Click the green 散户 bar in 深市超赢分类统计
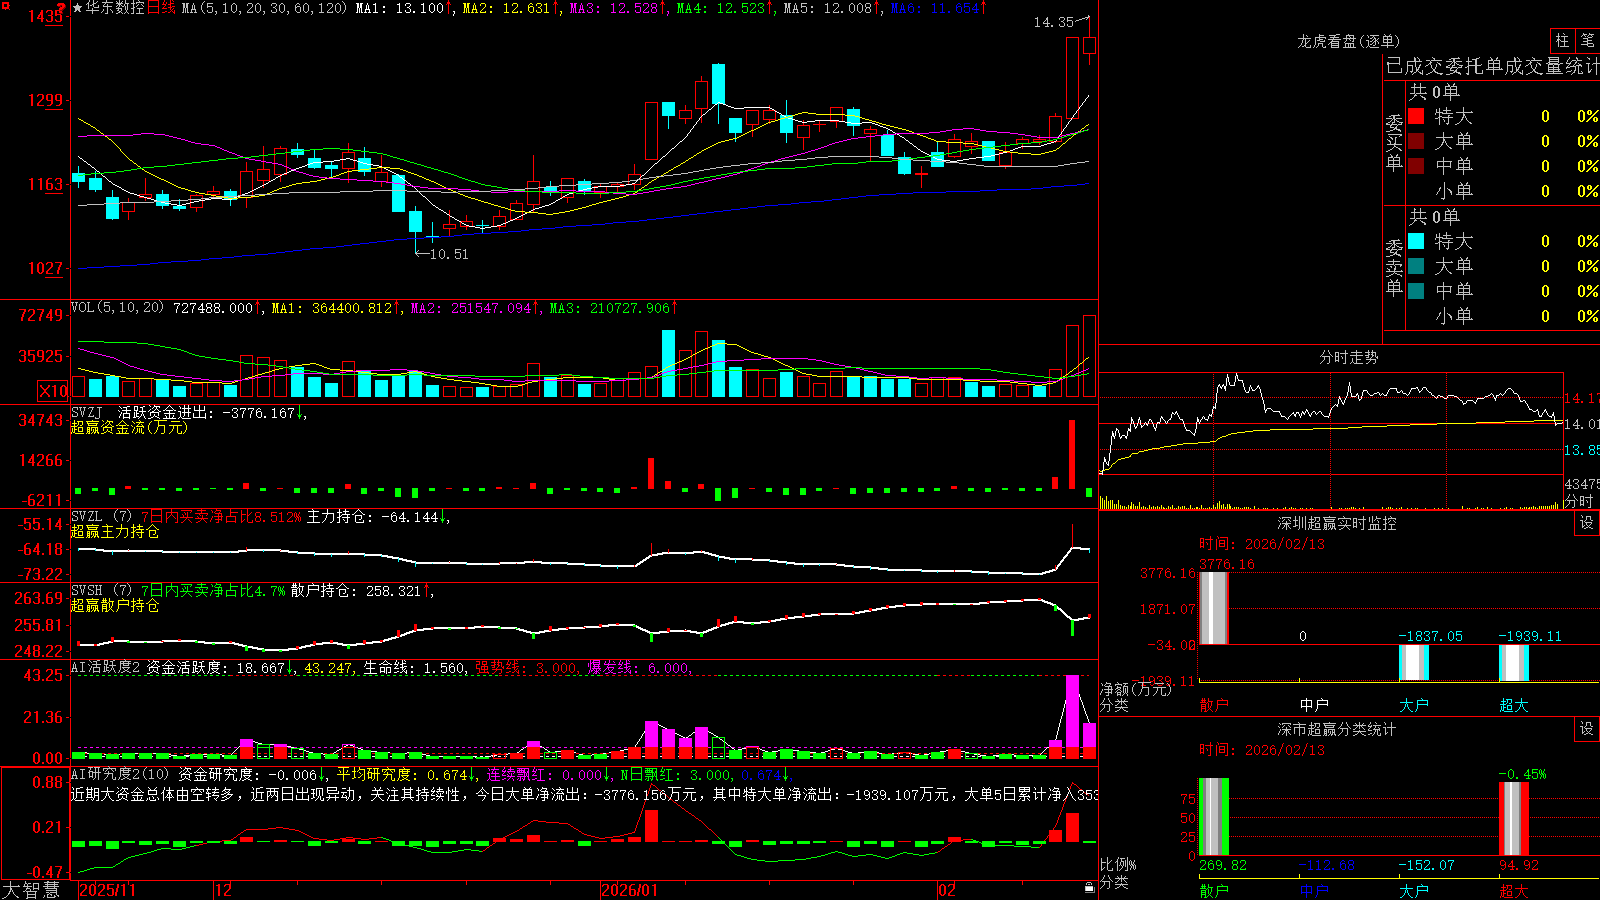Screen dimensions: 1600x900 (1213, 817)
